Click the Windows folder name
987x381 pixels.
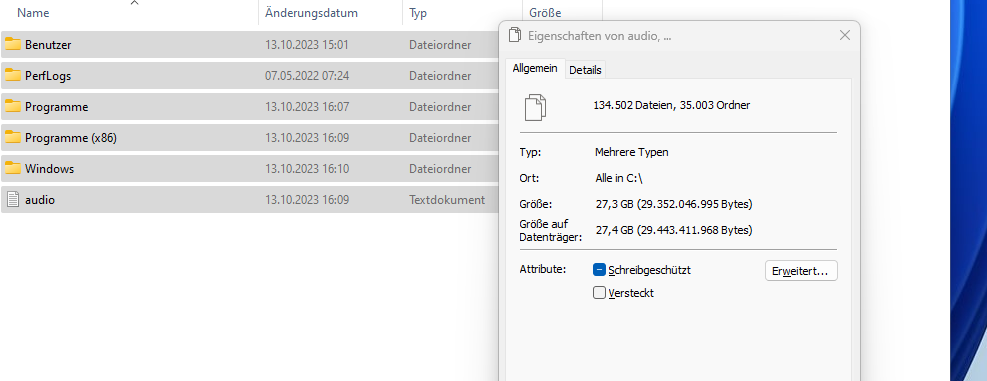point(50,169)
